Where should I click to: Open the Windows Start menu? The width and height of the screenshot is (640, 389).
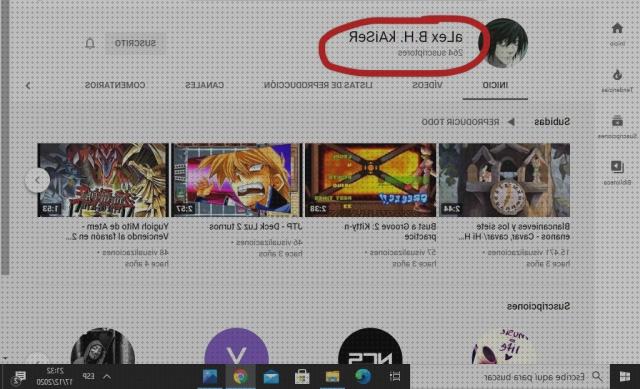pos(624,376)
